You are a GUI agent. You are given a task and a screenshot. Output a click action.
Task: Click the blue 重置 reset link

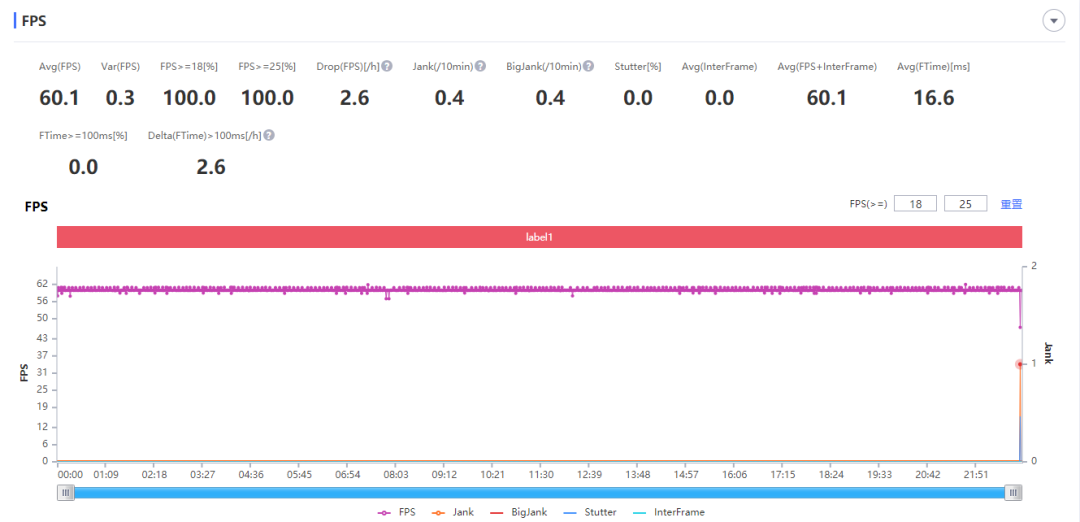(1011, 204)
